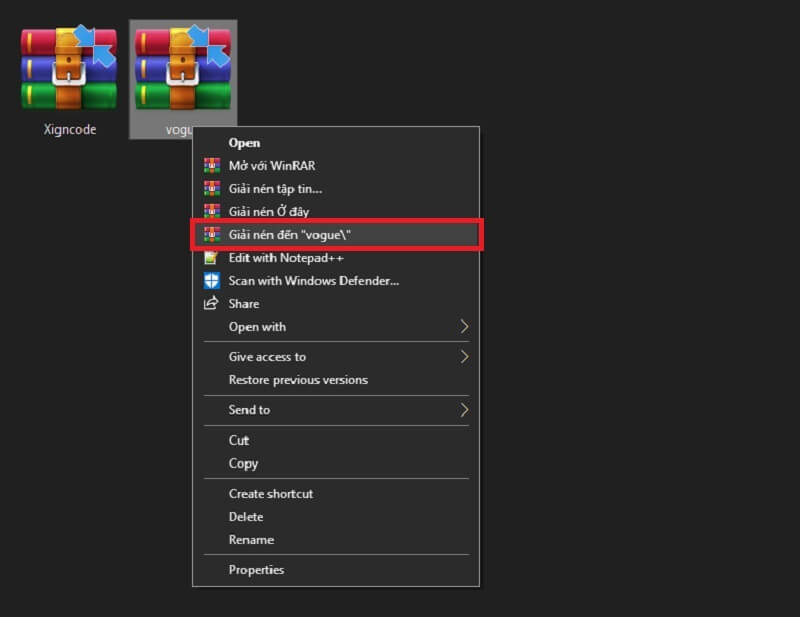Image resolution: width=800 pixels, height=617 pixels.
Task: Click WinRAR icon beside "Giải nén Ở đây"
Action: (x=211, y=211)
